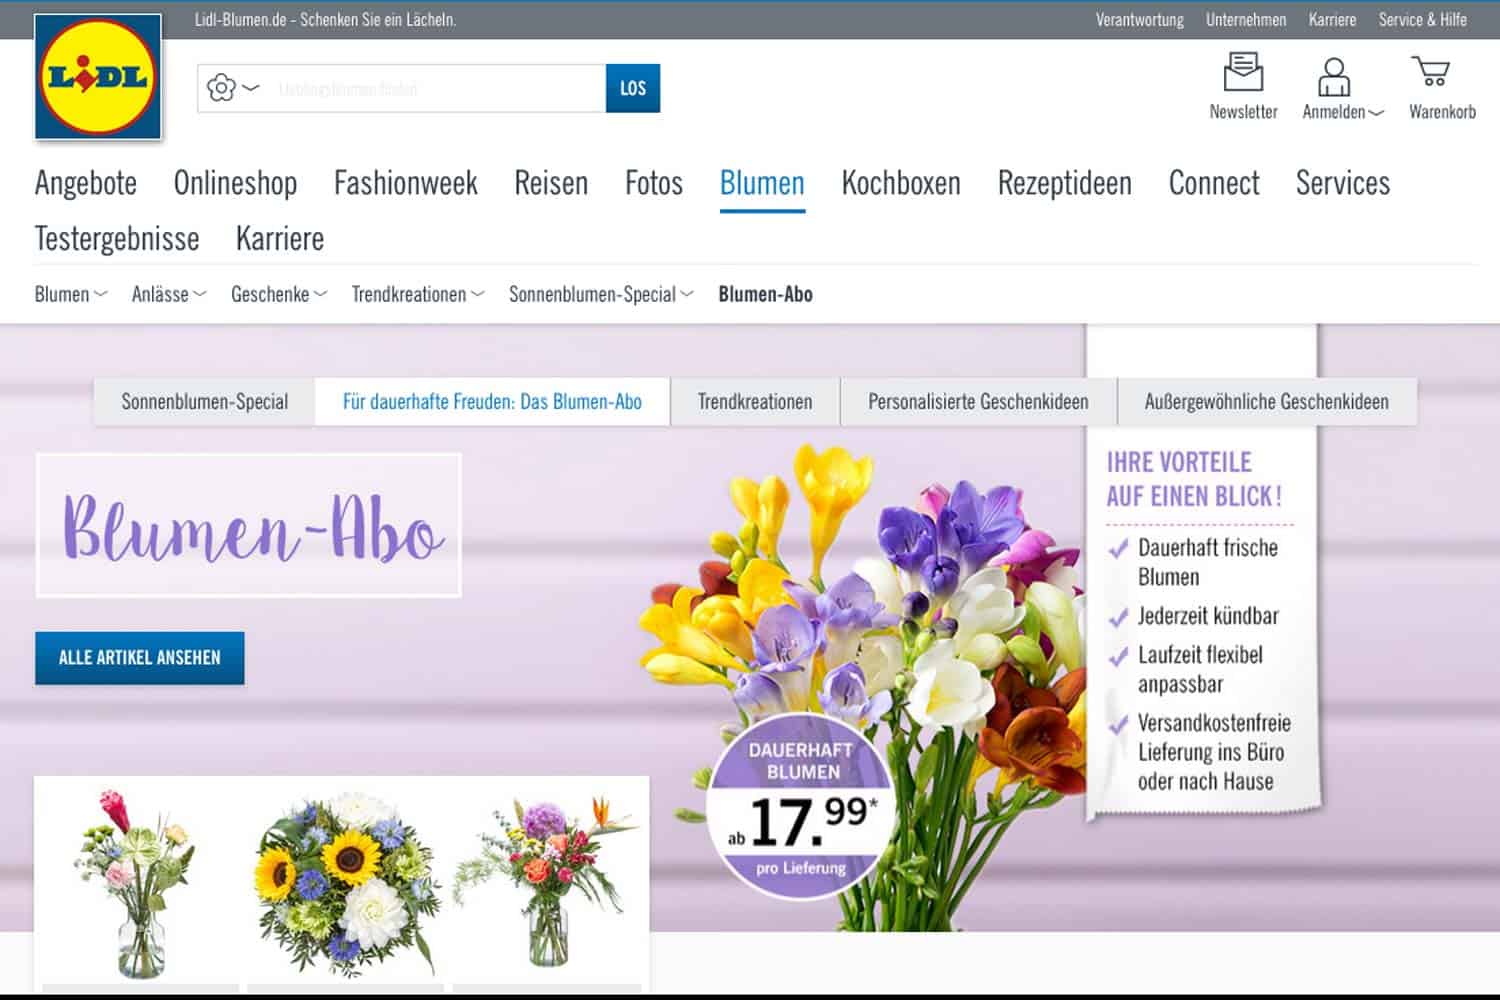Viewport: 1500px width, 1000px height.
Task: Click 'Dauerhaft frische Blumen' advantage text
Action: [1208, 562]
